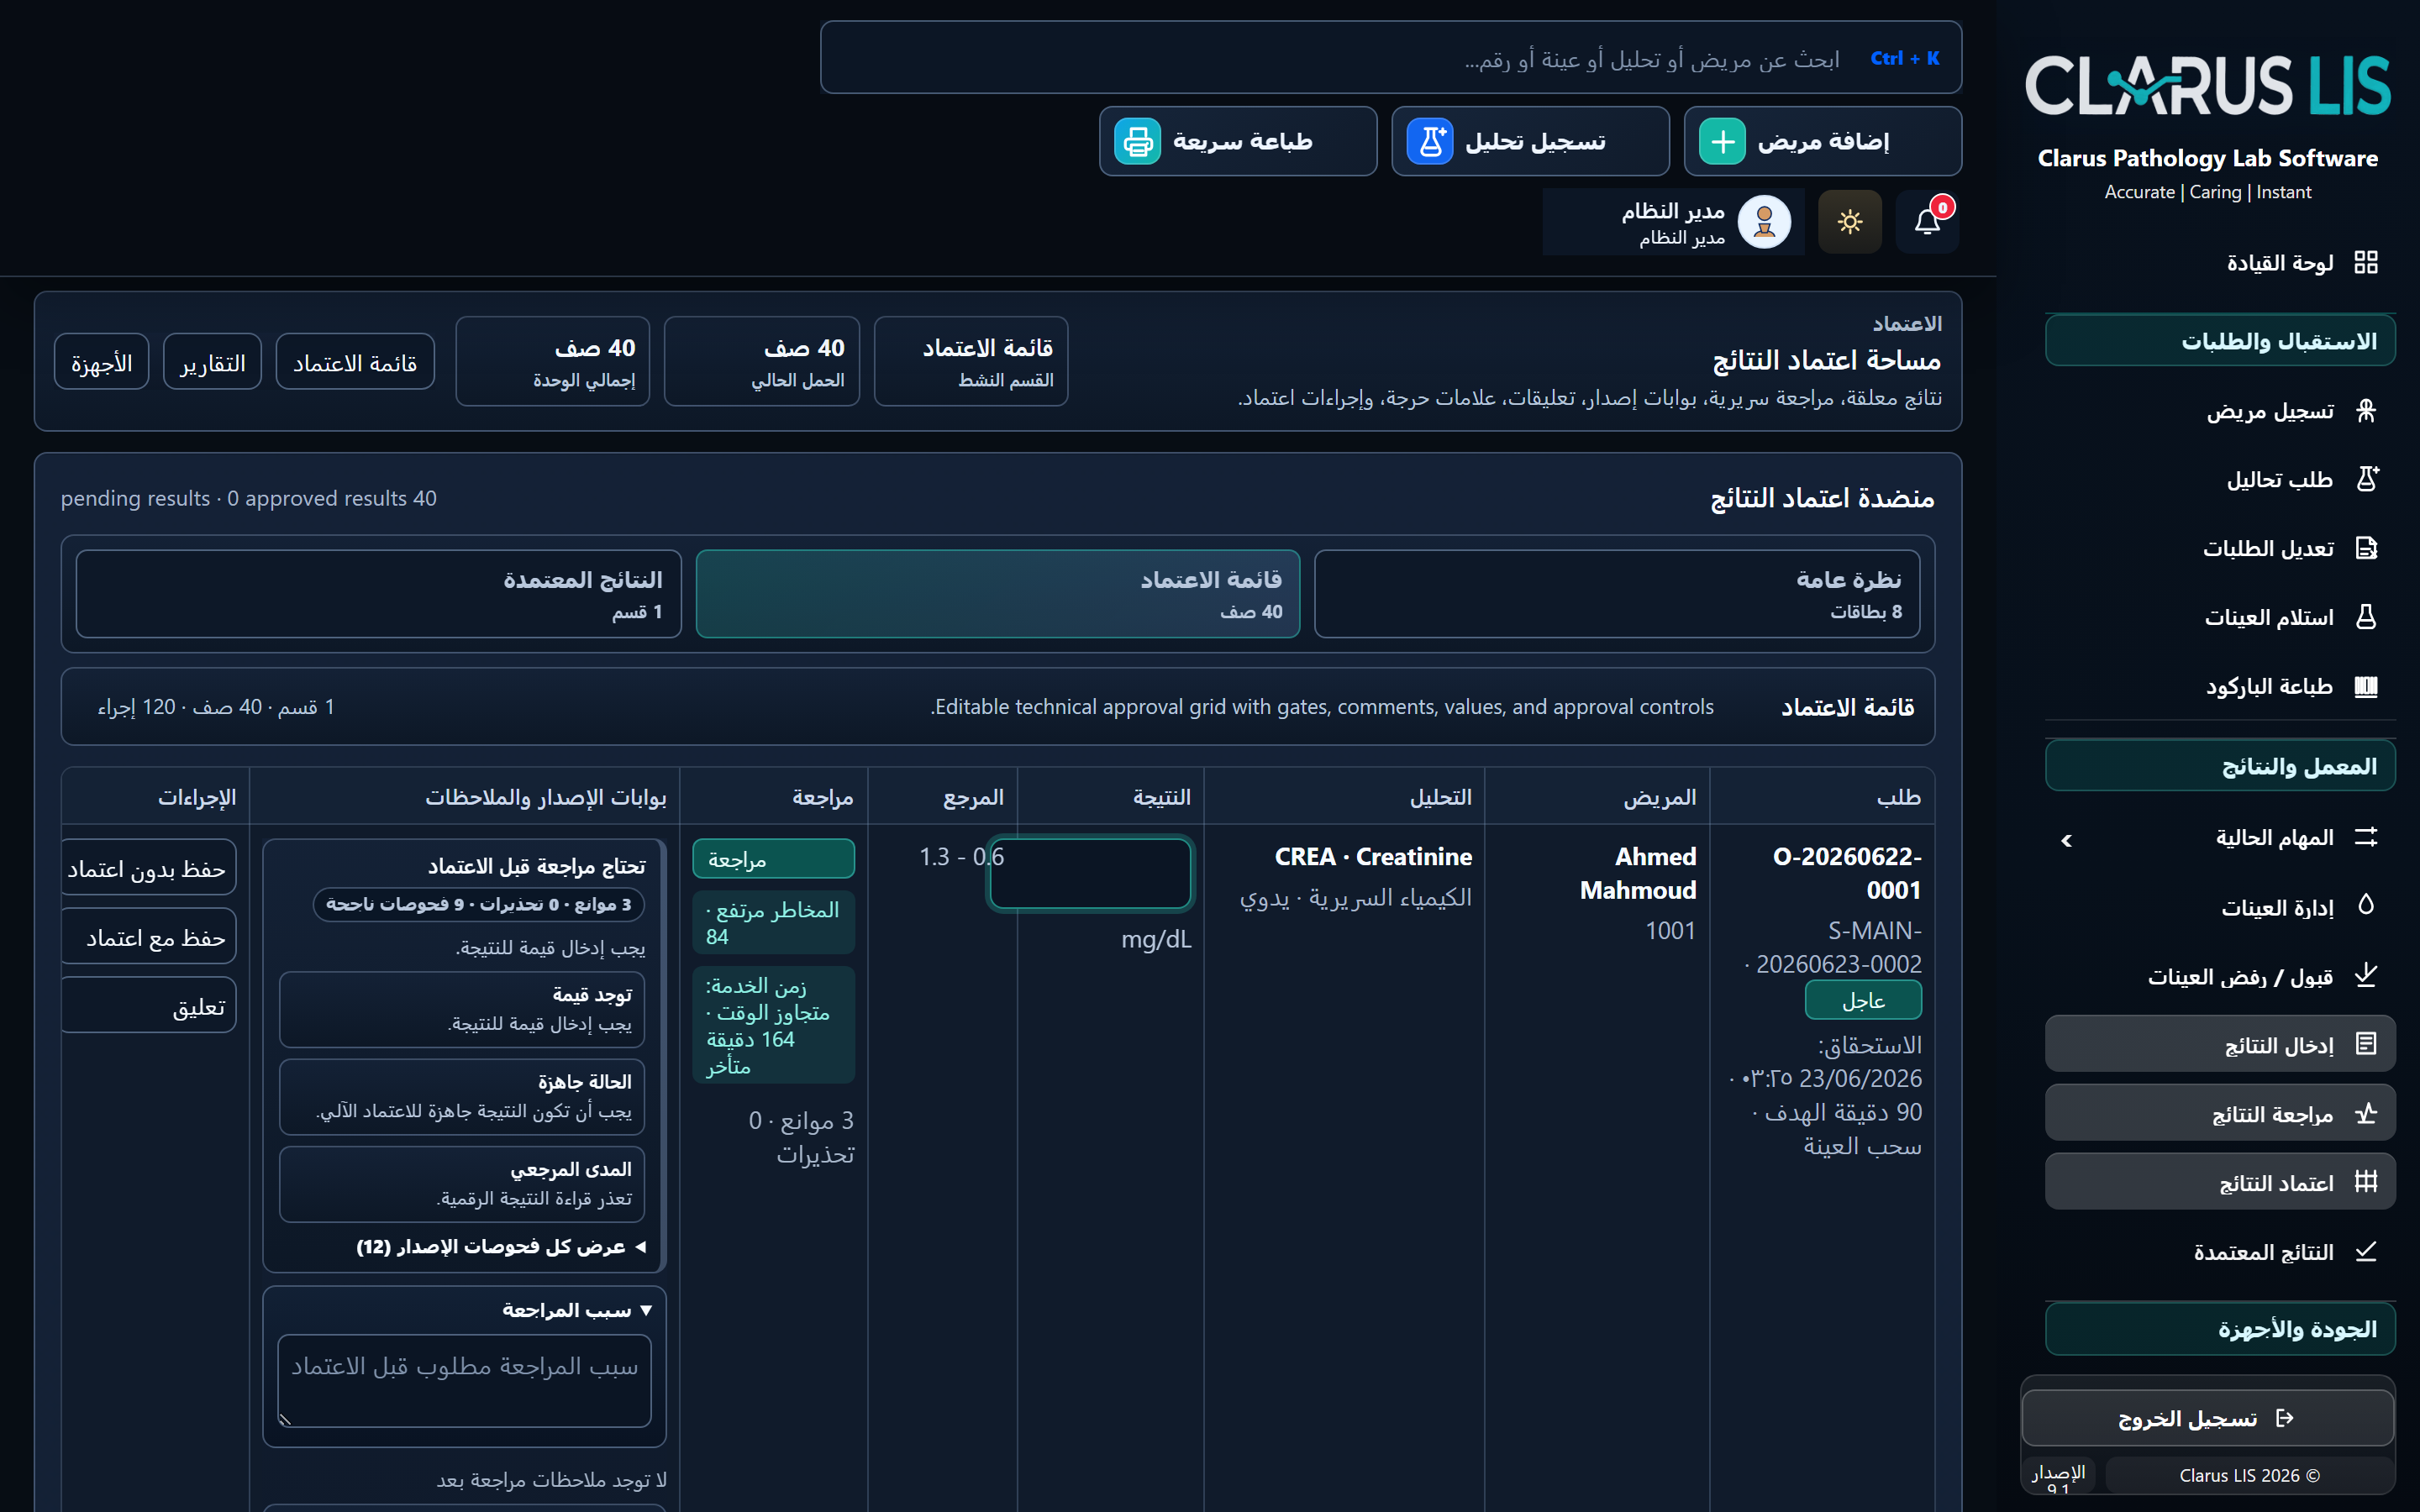
Task: Click the طباعة سريعة button
Action: pos(1238,142)
